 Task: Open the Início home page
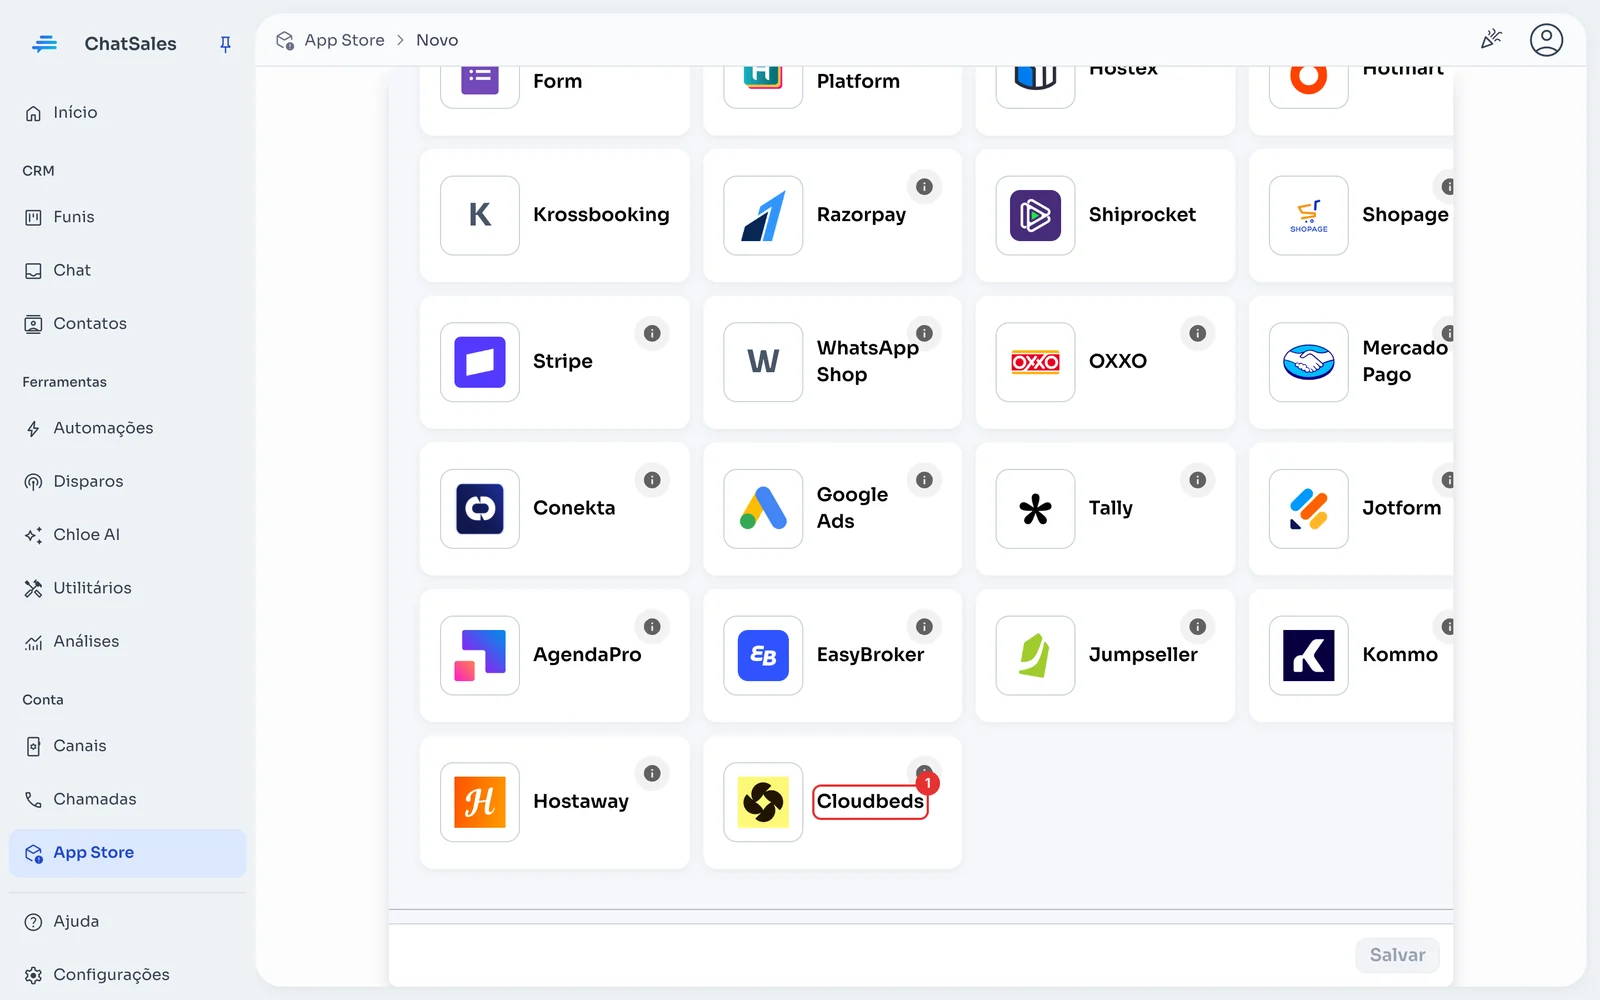127,113
